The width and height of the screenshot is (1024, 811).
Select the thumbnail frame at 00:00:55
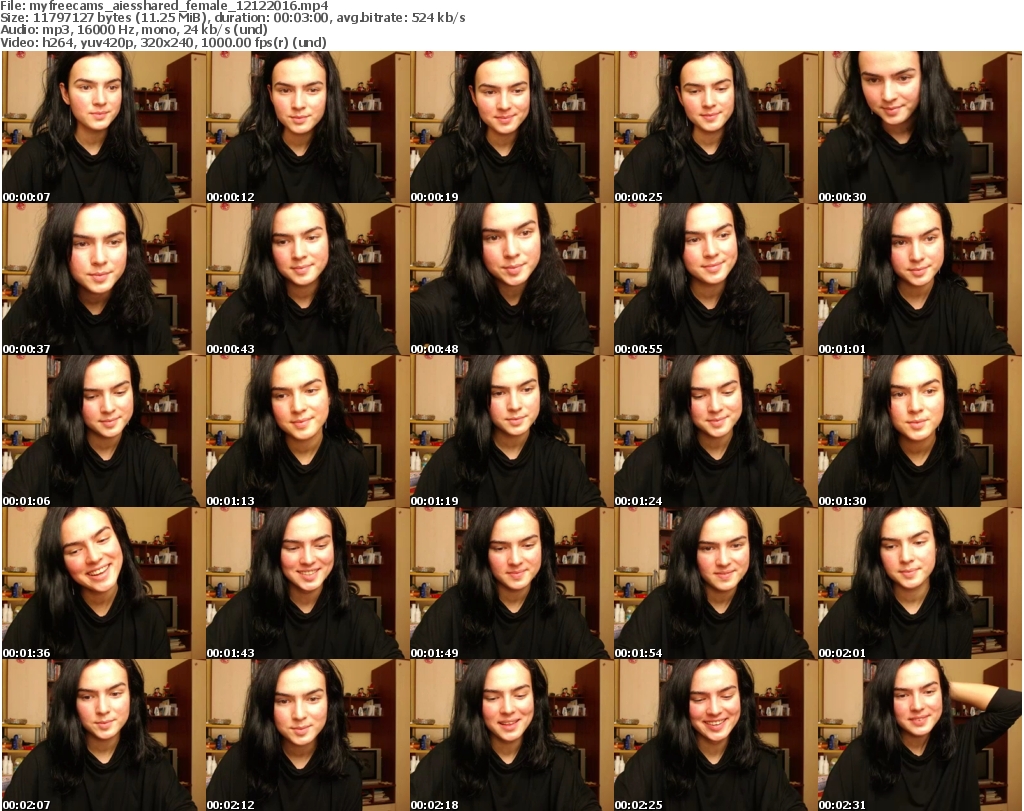716,279
